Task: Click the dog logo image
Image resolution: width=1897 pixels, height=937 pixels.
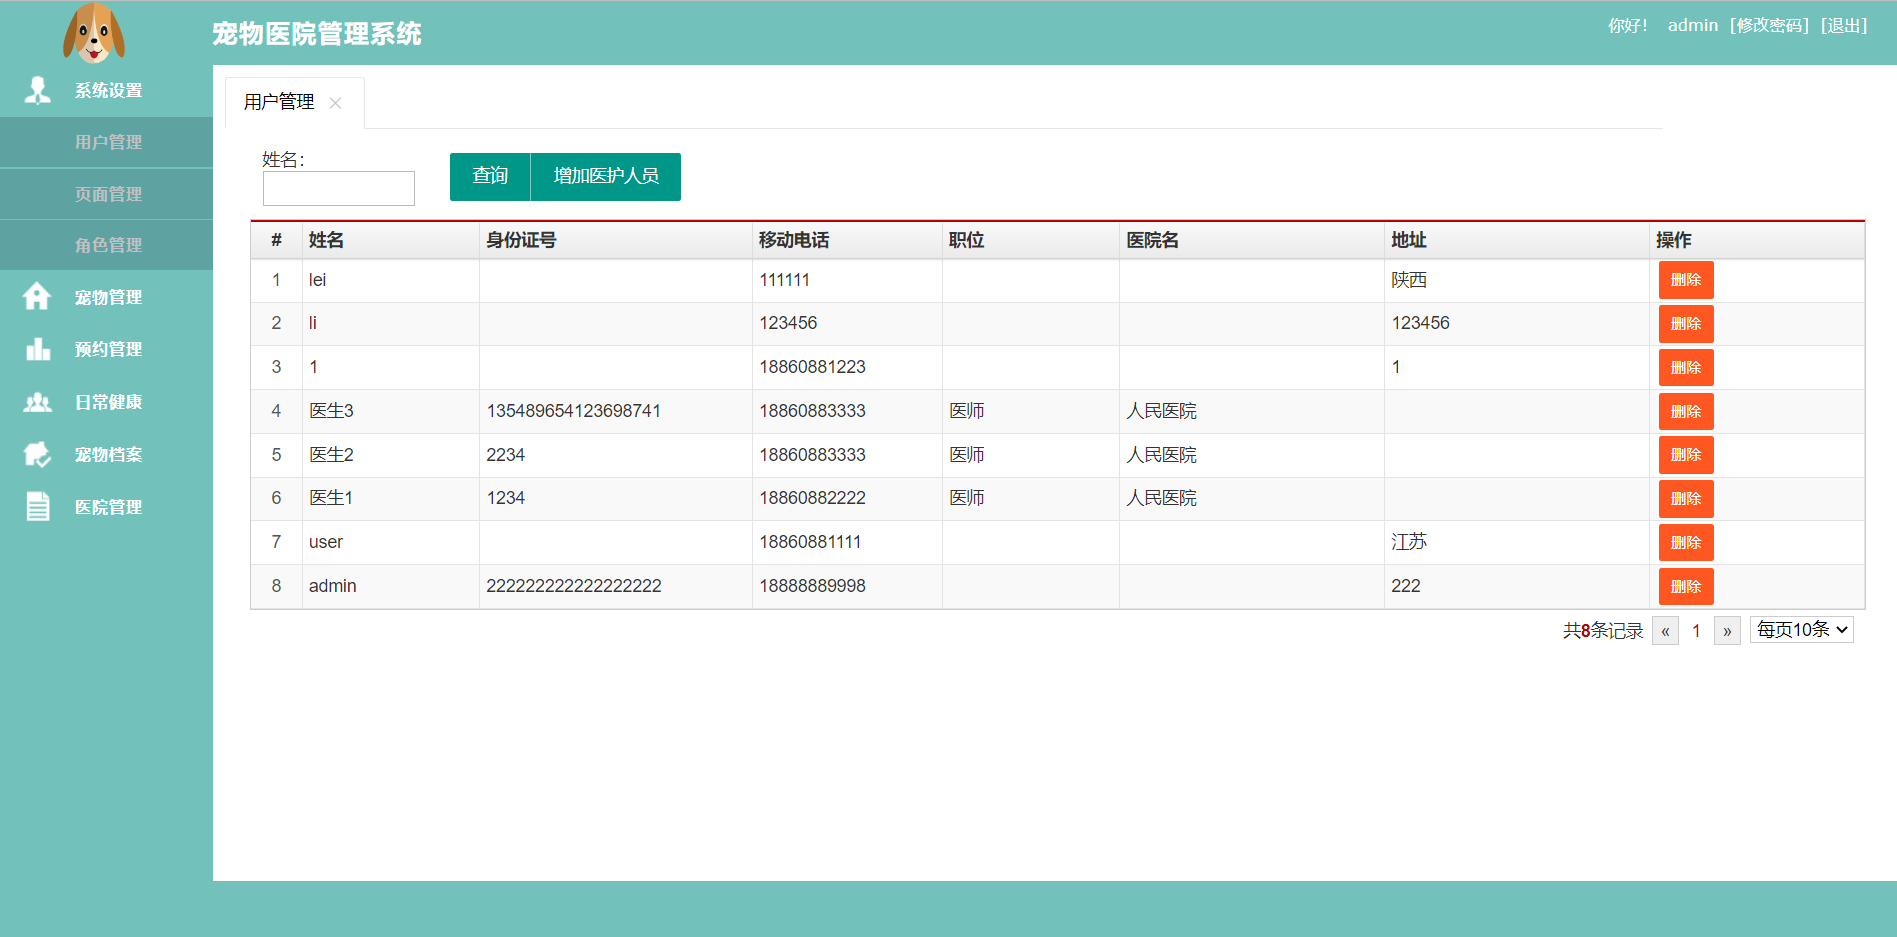Action: point(94,33)
